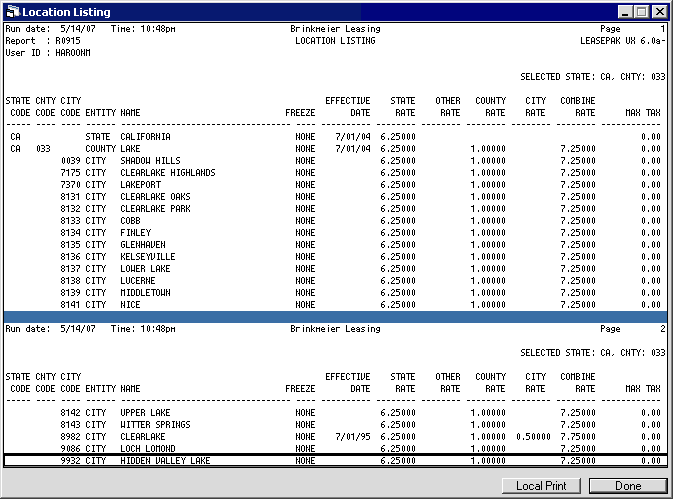Select the GLENHAVEN city name

click(x=143, y=245)
